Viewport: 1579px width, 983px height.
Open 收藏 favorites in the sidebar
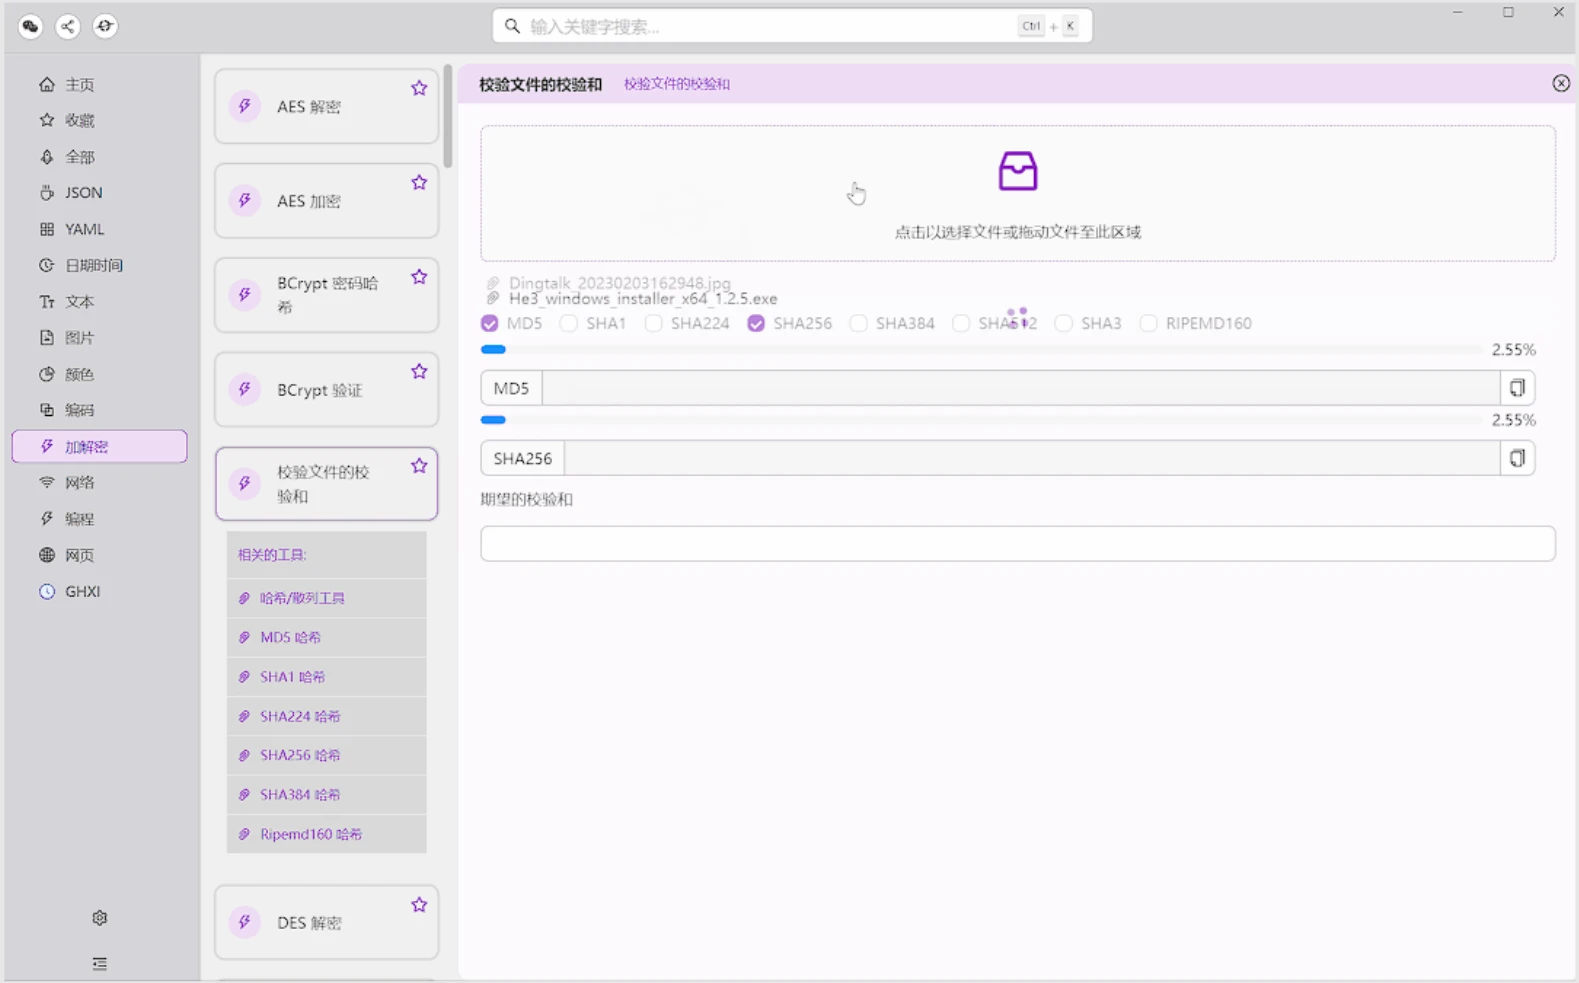[x=99, y=120]
